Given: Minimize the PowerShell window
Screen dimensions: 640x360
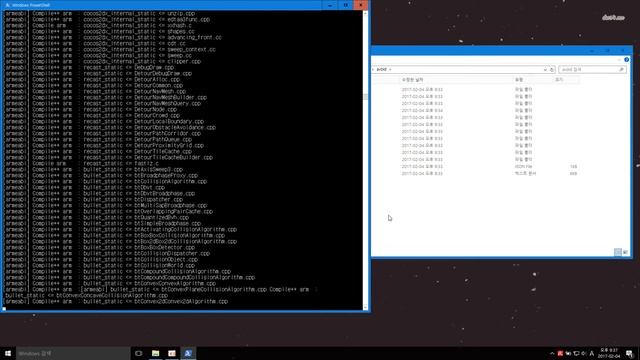Looking at the screenshot, I should point(330,5).
